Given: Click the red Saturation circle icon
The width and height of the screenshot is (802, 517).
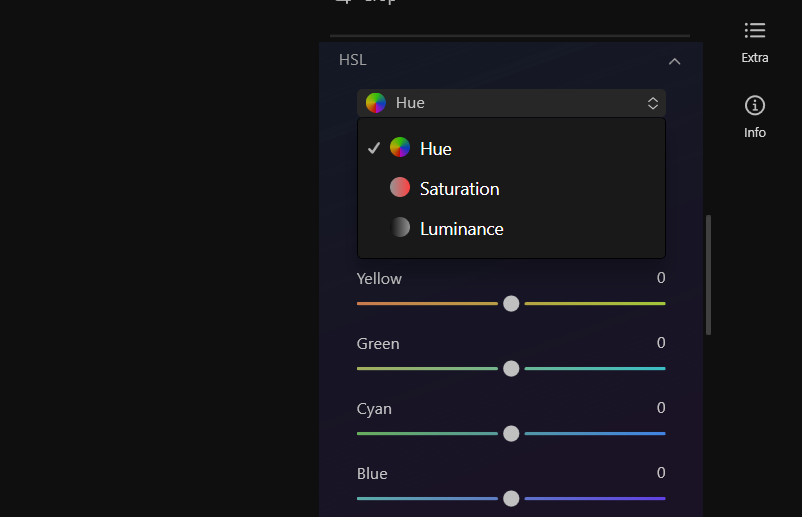Looking at the screenshot, I should [x=400, y=187].
